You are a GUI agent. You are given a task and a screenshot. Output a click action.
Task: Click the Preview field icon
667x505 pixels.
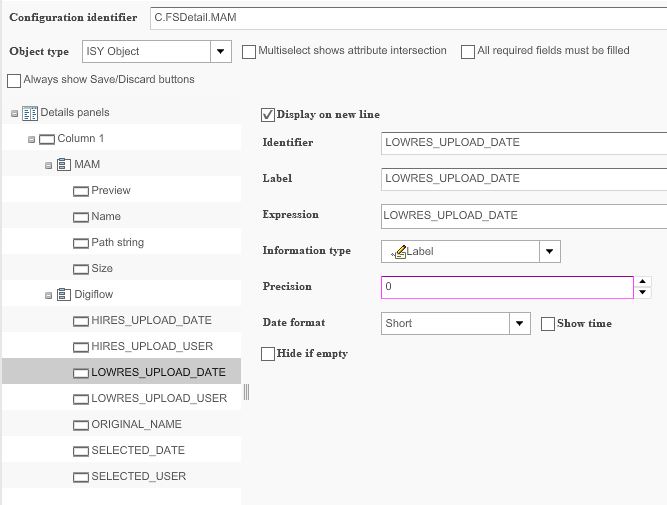[x=81, y=191]
